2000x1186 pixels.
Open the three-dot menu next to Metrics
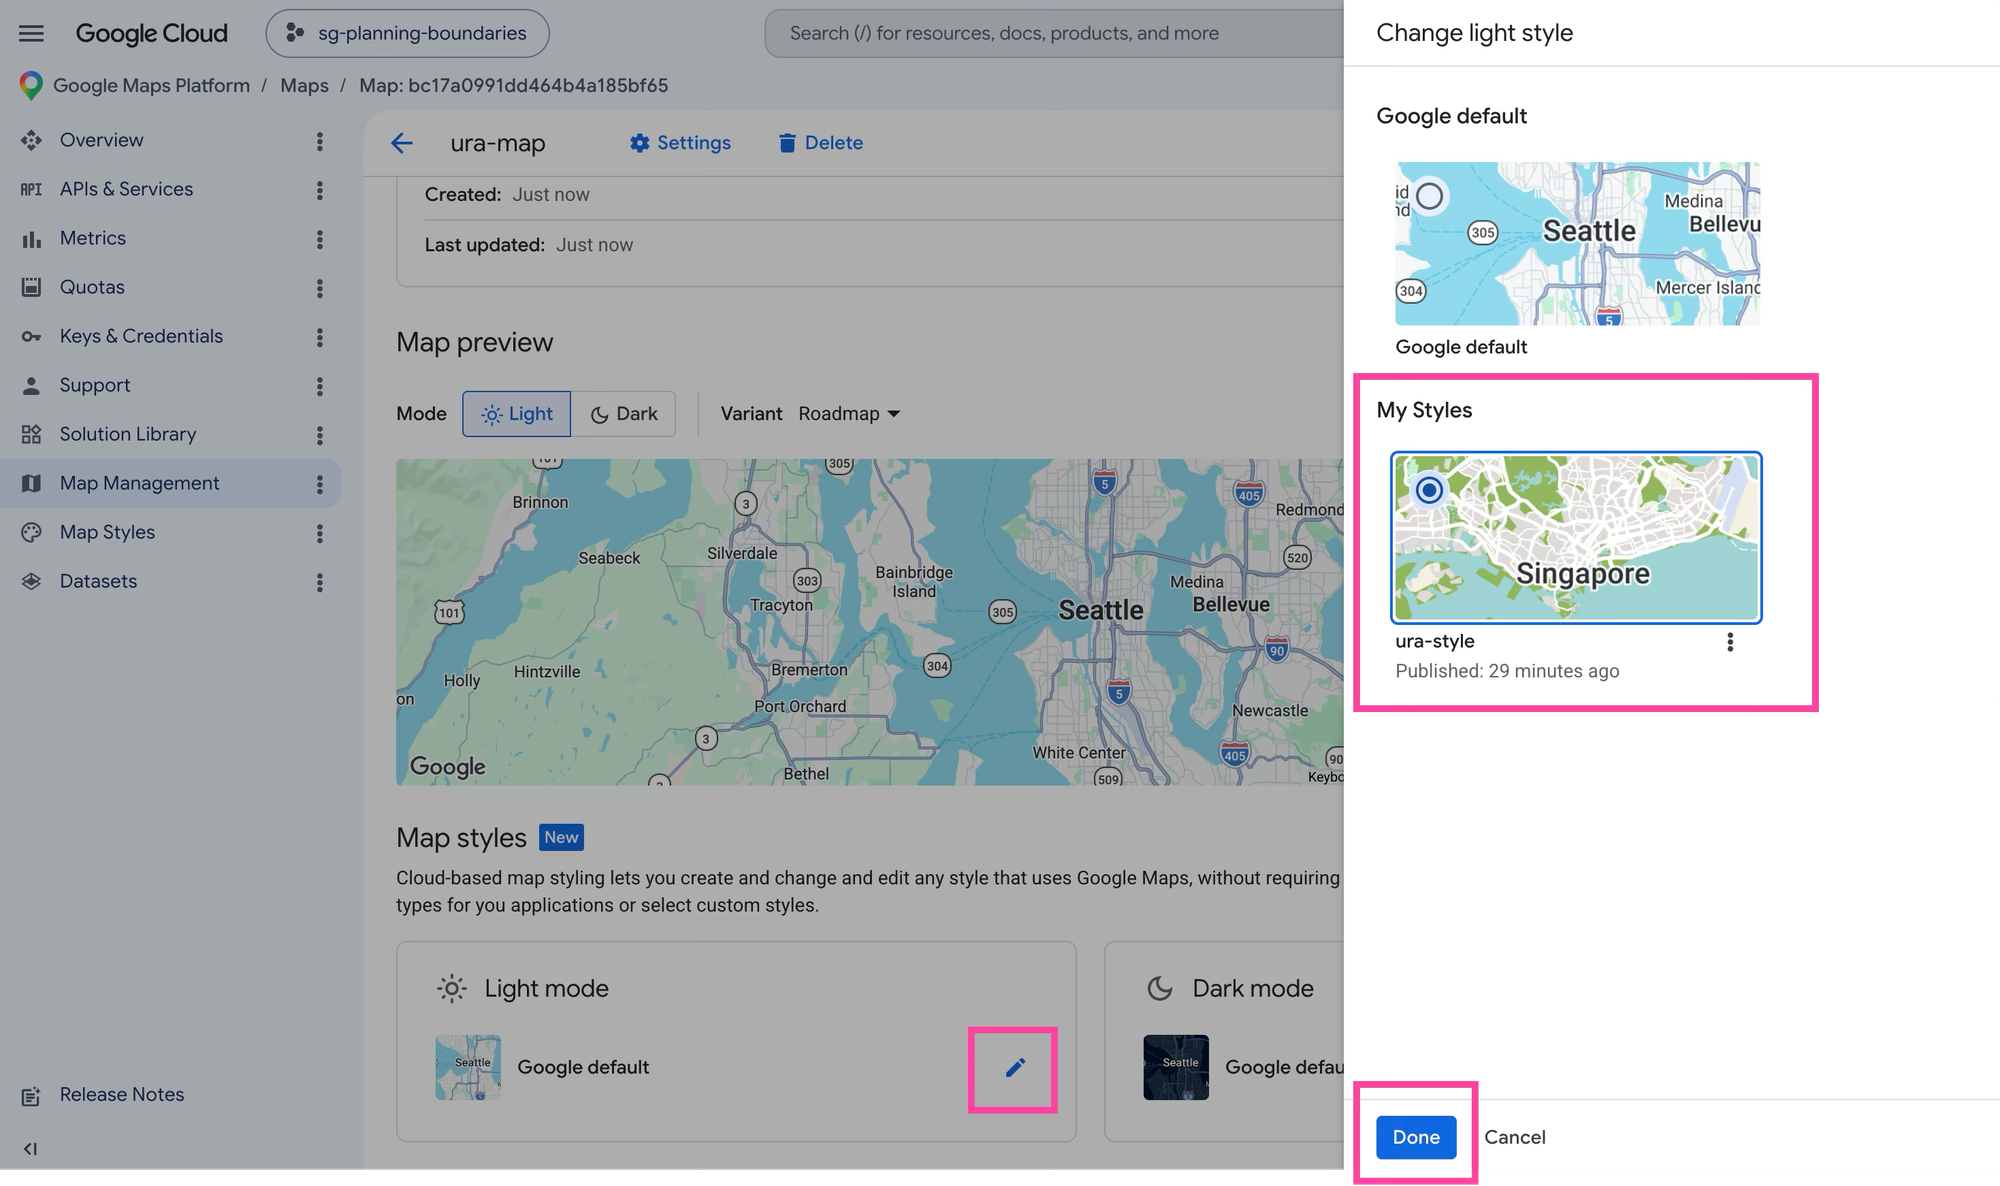point(320,239)
